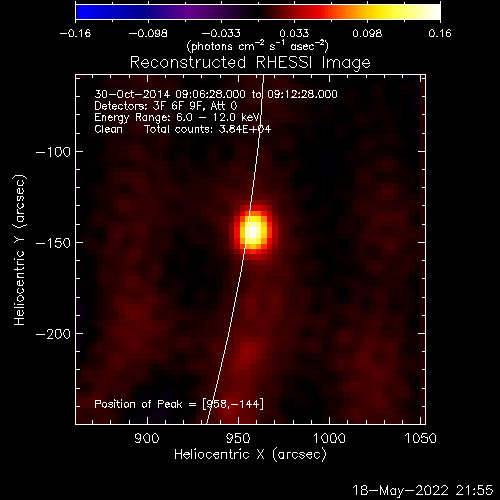500x500 pixels.
Task: Click the date and time range text
Action: [216, 94]
